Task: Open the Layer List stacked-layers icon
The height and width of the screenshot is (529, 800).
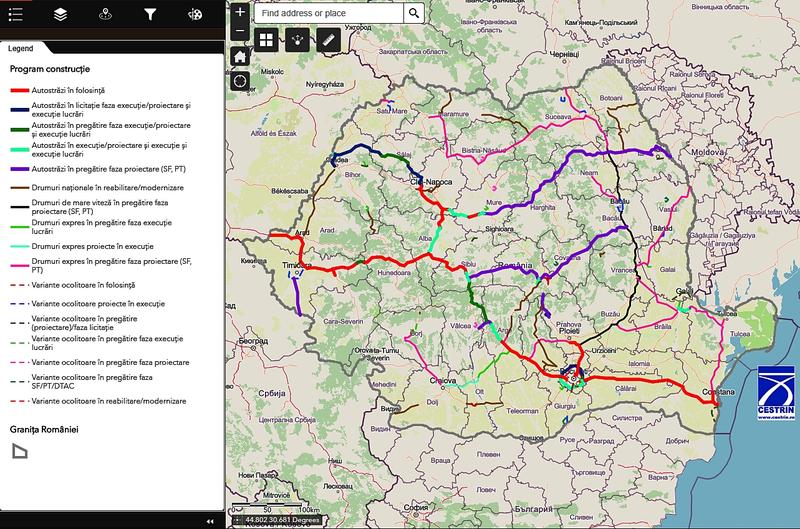Action: (x=60, y=14)
